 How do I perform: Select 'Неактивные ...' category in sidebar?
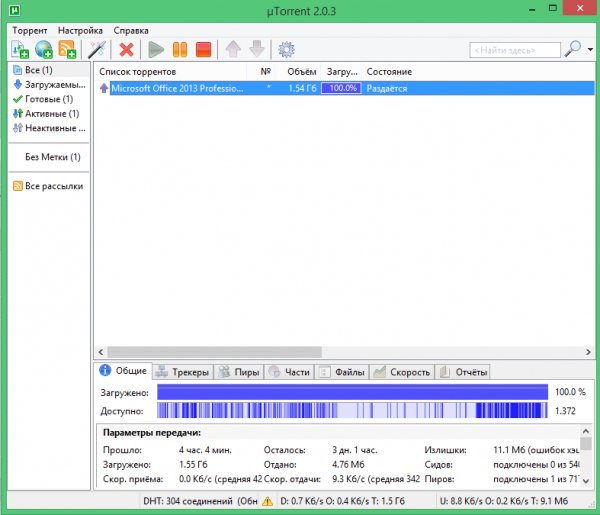[49, 128]
